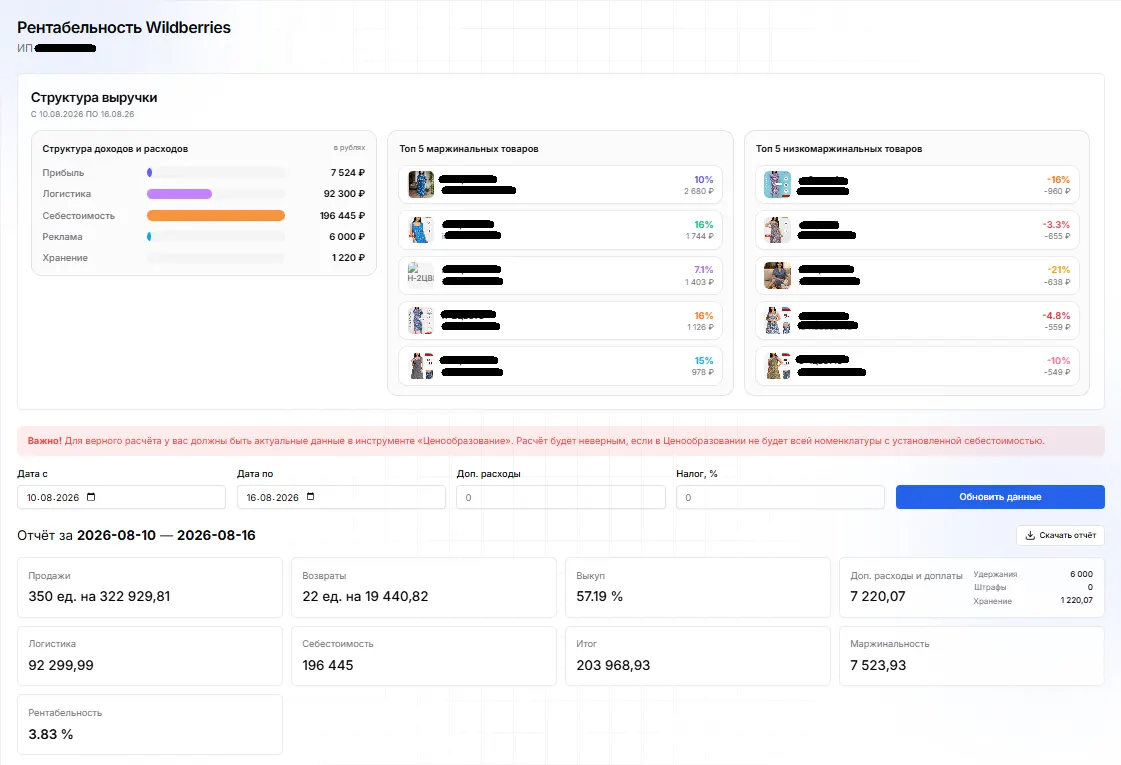Open calendar picker in Дата с field
This screenshot has height=765, width=1121.
[x=91, y=497]
